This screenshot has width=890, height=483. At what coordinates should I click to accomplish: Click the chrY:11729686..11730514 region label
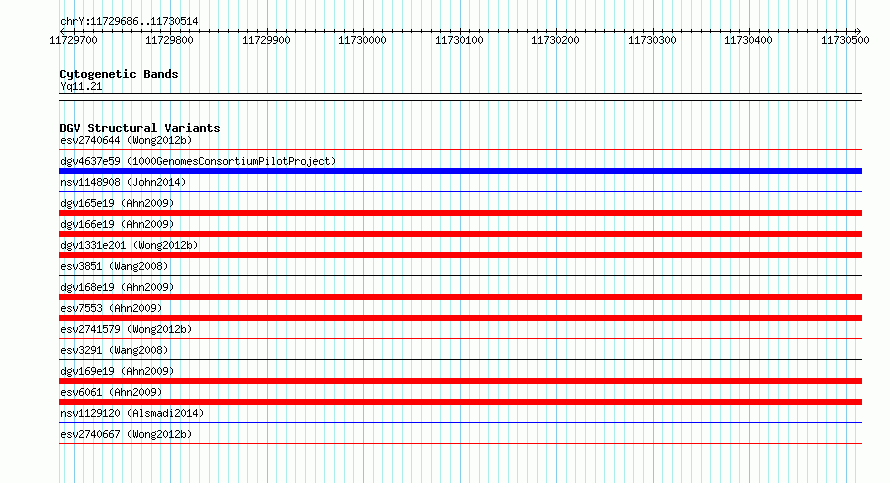coord(129,22)
